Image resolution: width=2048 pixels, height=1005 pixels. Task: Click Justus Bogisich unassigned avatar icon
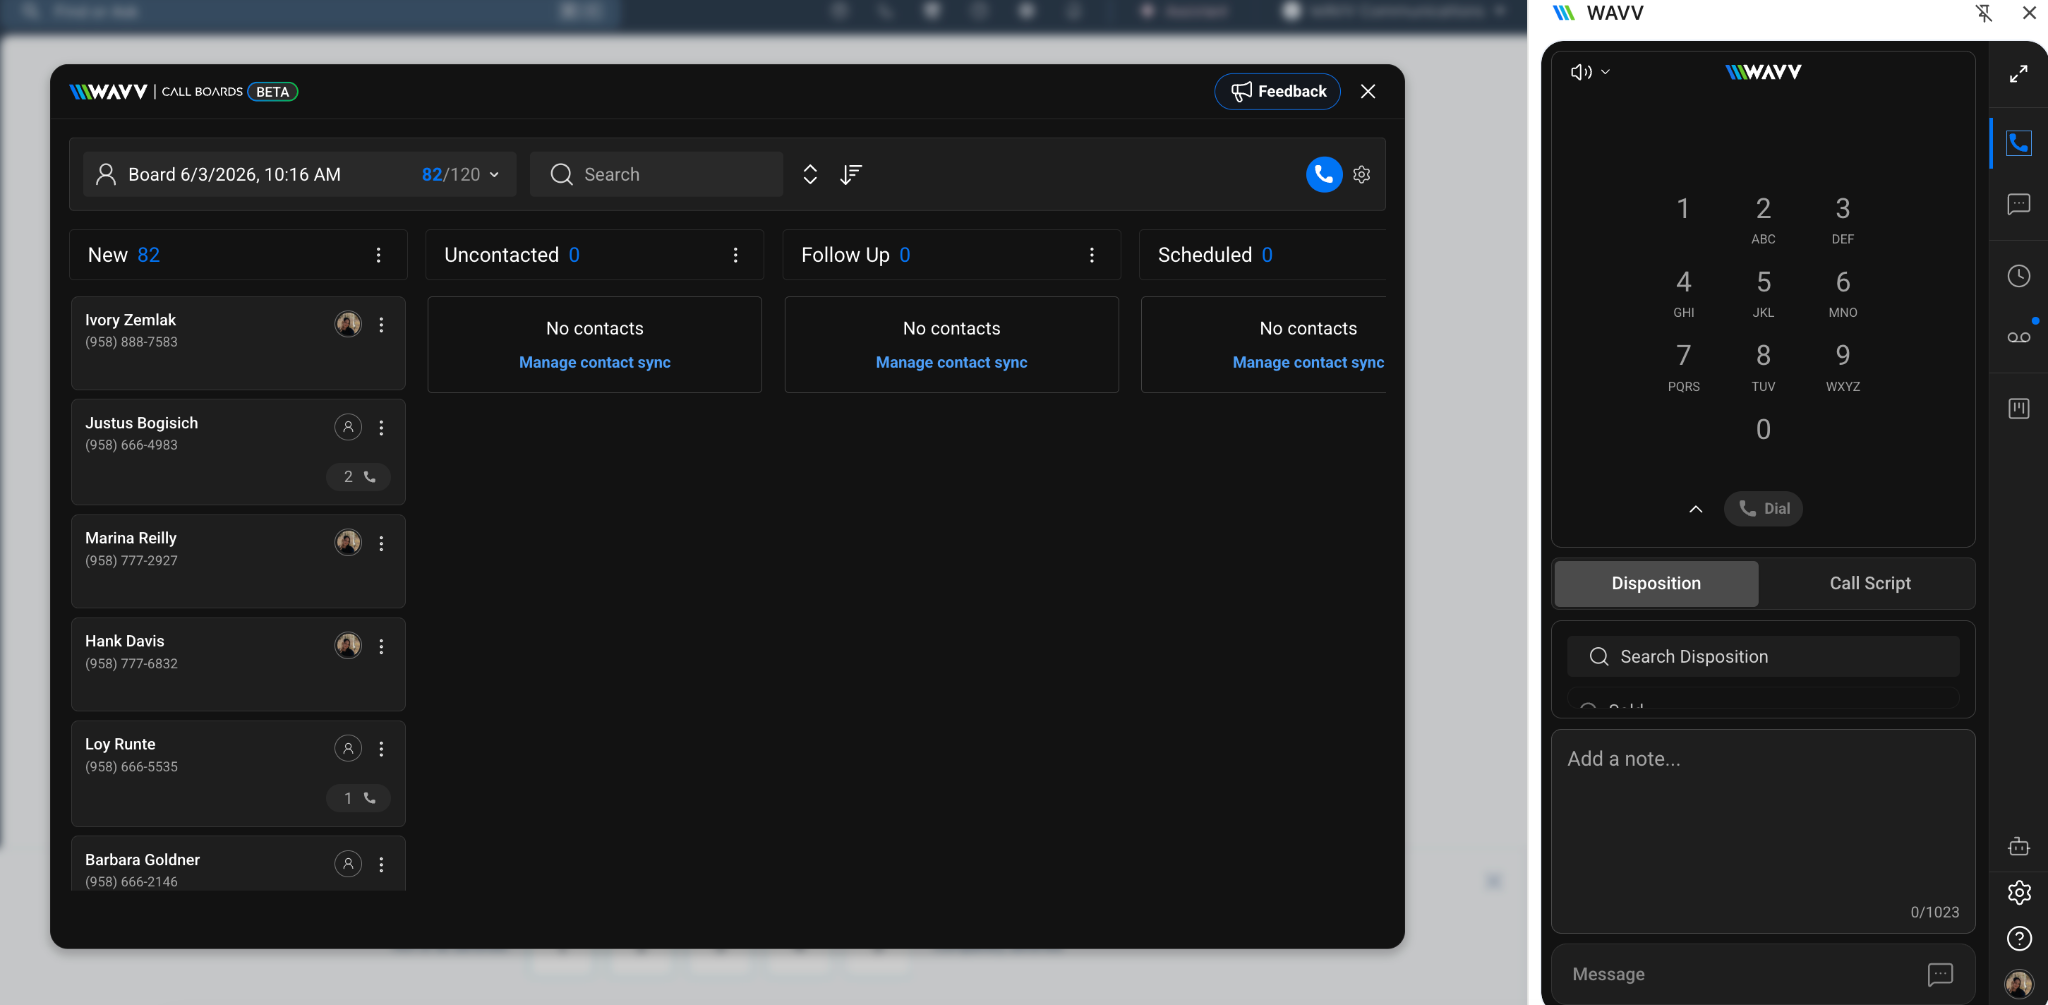pyautogui.click(x=348, y=427)
